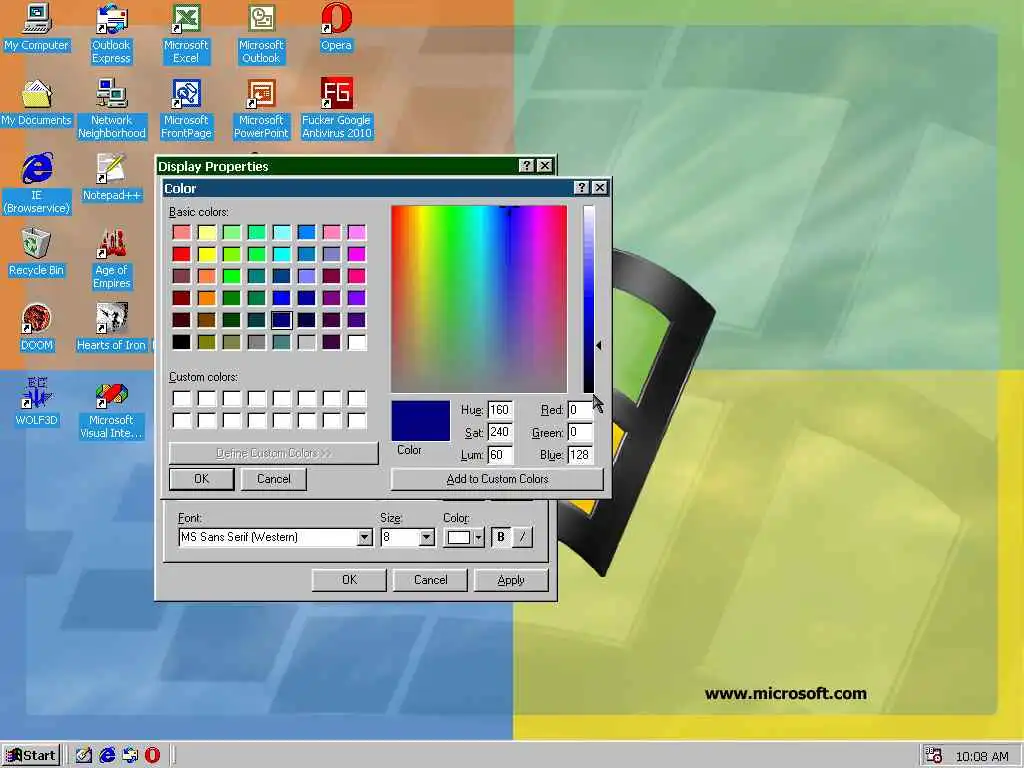Expand the font Size dropdown
1024x768 pixels.
coord(426,537)
